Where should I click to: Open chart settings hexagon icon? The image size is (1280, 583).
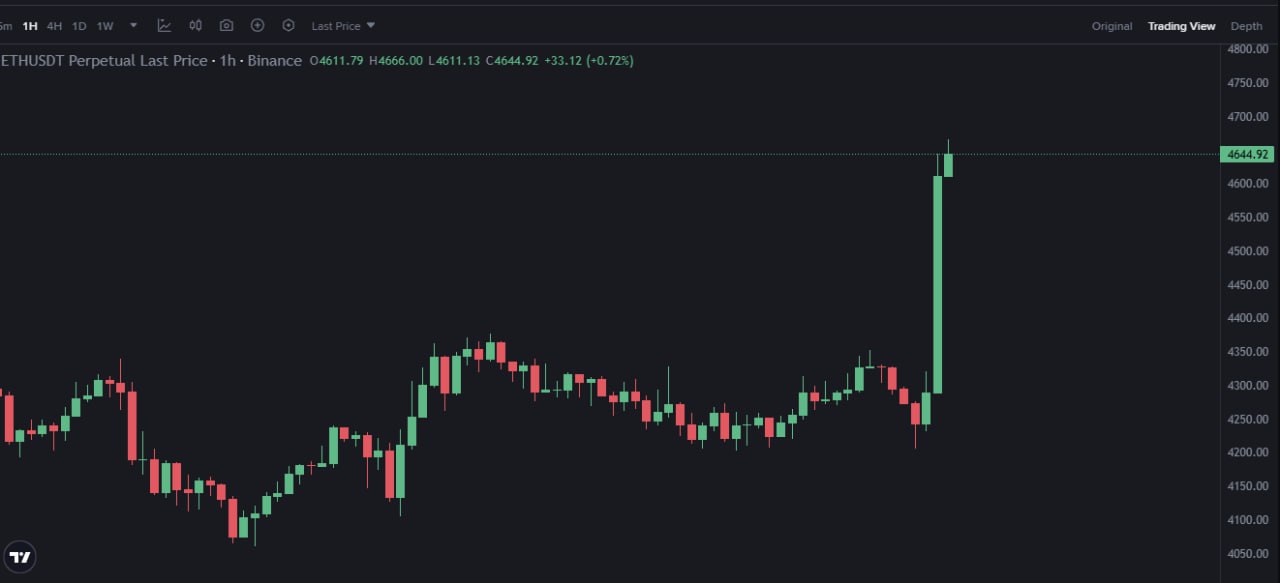[289, 26]
